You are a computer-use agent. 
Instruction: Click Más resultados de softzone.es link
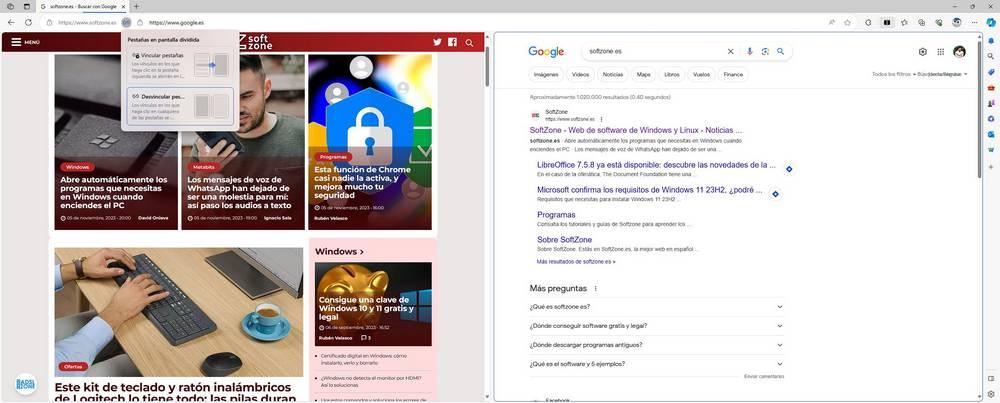click(x=576, y=262)
